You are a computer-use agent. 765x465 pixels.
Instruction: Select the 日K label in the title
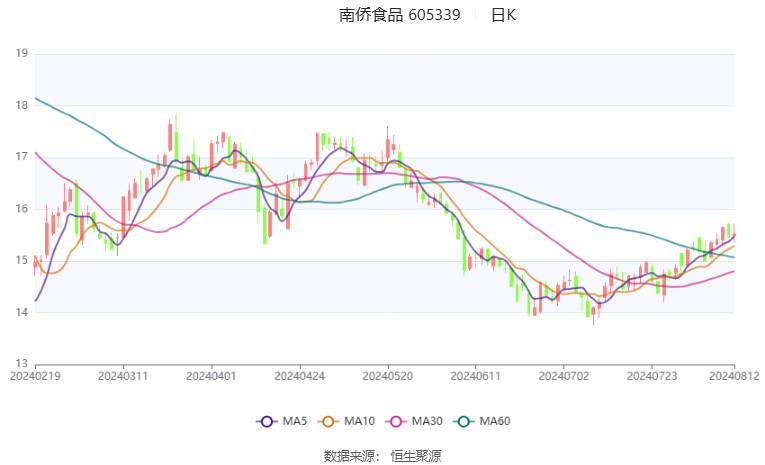point(503,15)
